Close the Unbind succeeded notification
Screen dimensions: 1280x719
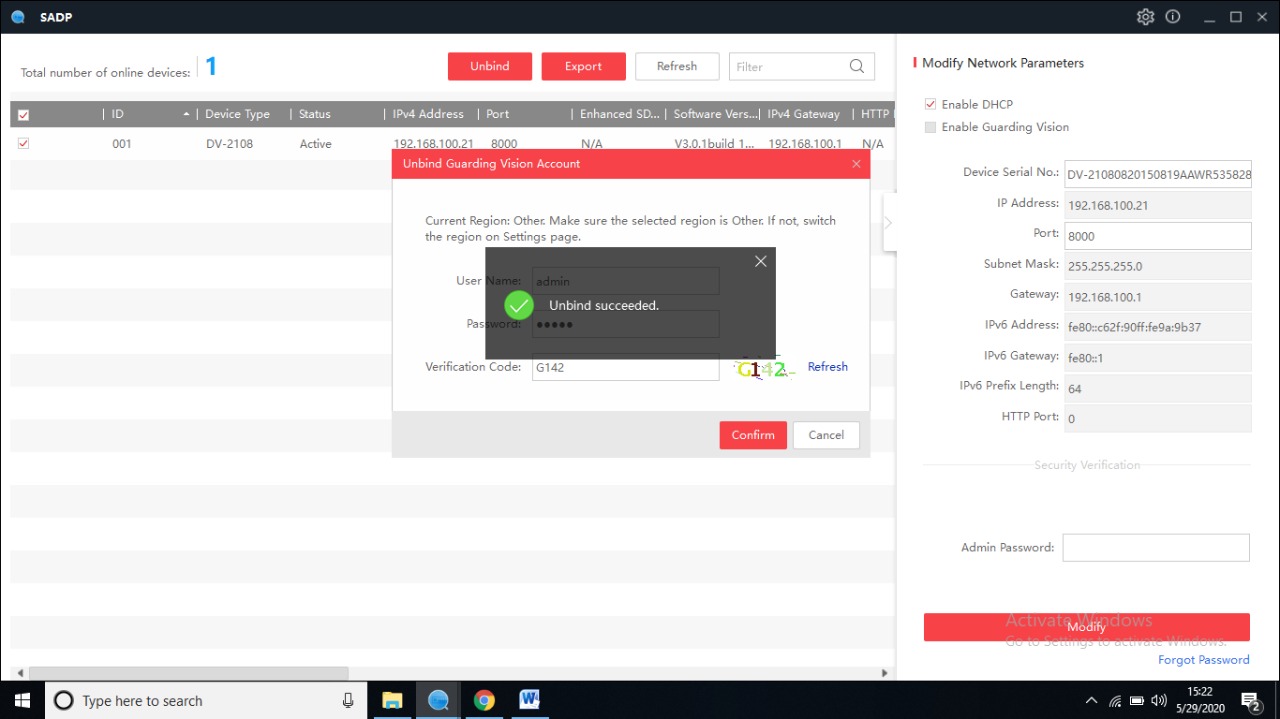(x=760, y=261)
